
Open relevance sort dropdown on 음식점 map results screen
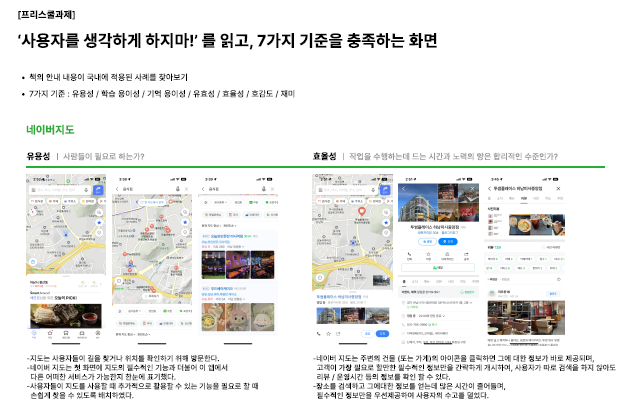tap(143, 335)
